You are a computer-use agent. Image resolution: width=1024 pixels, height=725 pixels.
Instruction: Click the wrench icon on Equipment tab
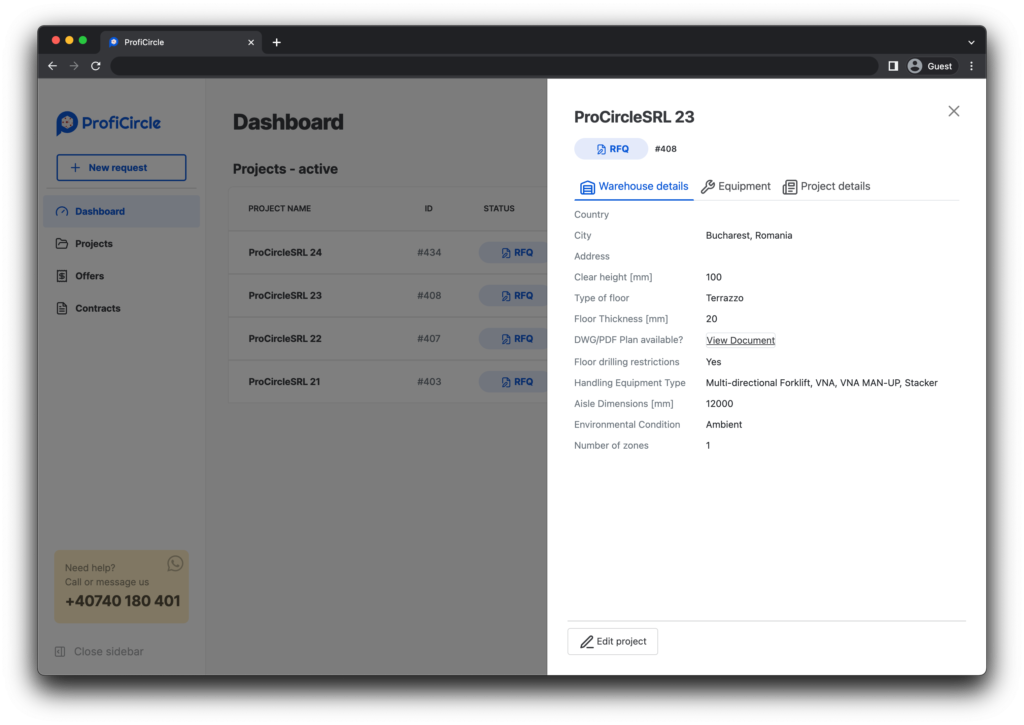point(707,187)
